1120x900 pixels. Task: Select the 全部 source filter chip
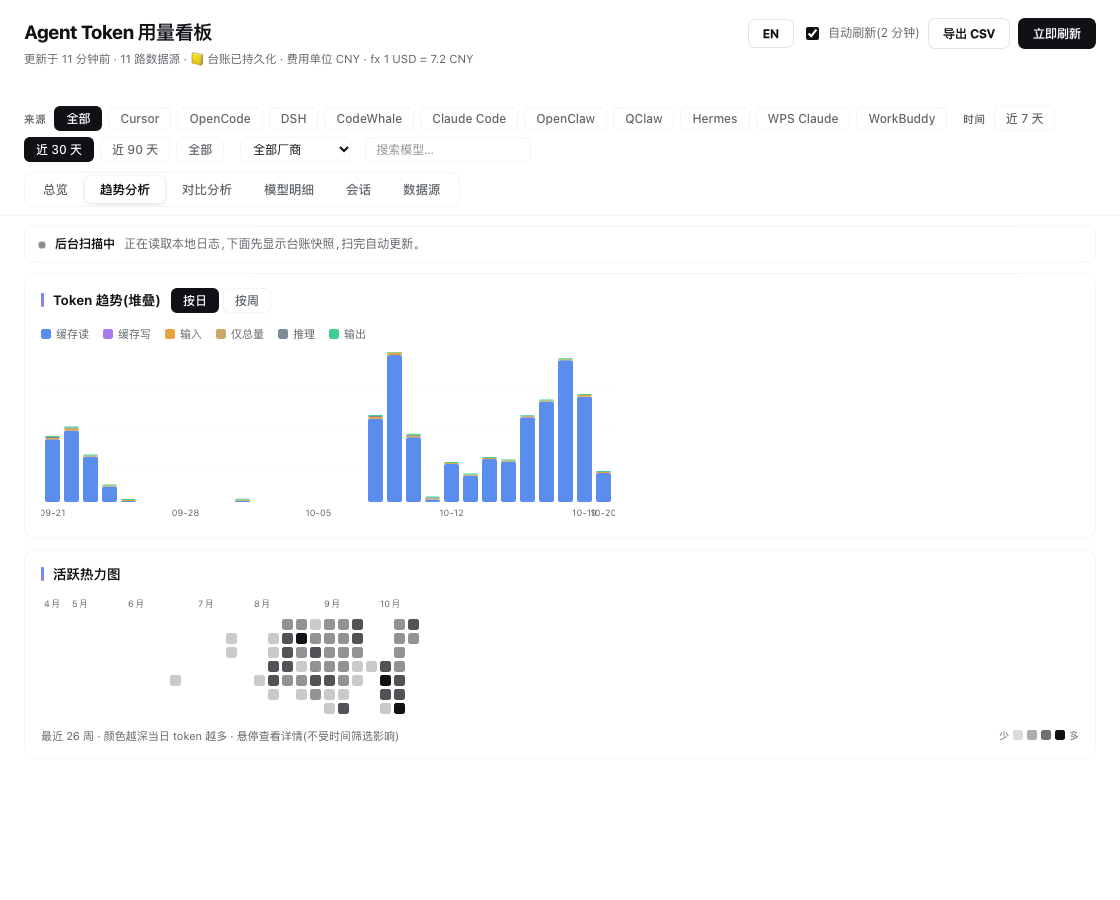78,119
